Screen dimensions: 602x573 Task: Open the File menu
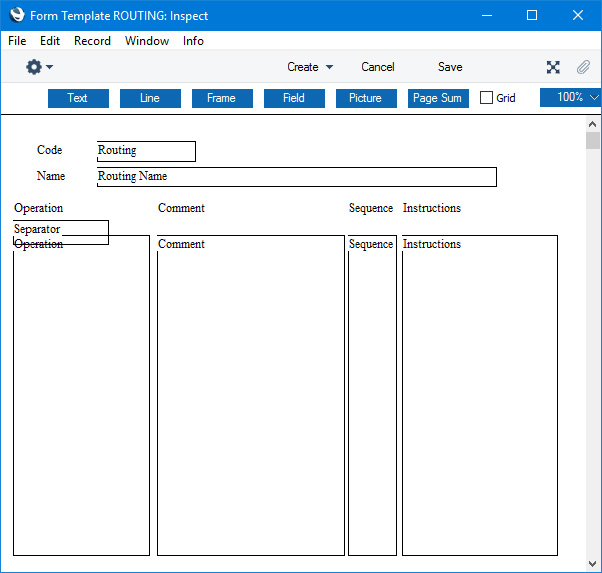[17, 41]
